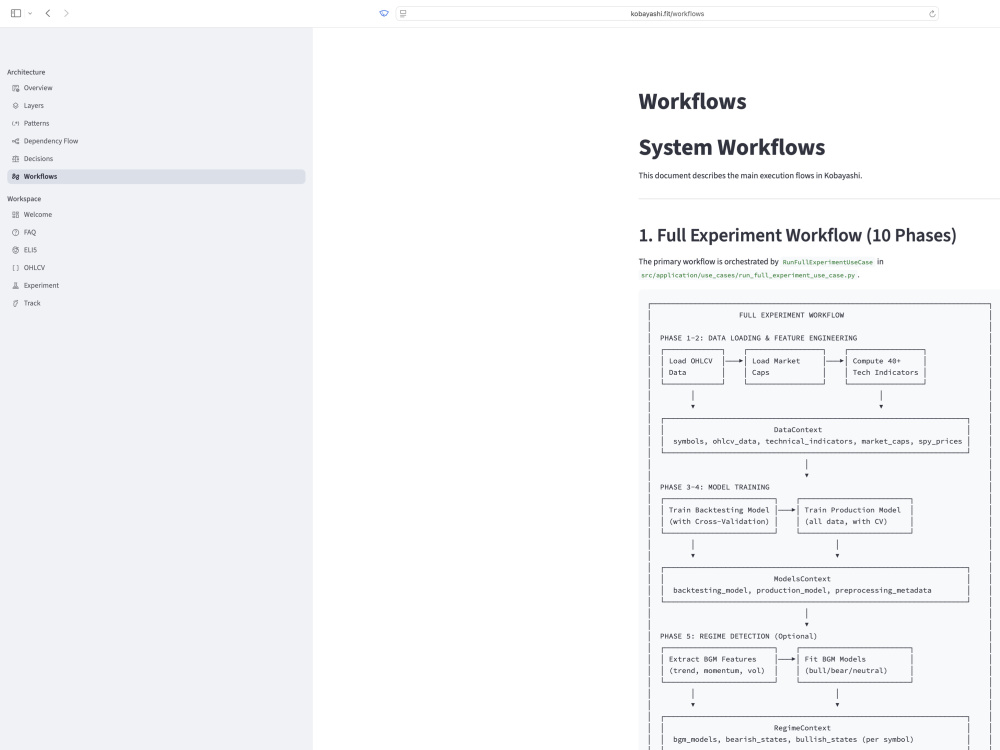The width and height of the screenshot is (1000, 750).
Task: Open the page reader icon in address bar
Action: [x=403, y=13]
